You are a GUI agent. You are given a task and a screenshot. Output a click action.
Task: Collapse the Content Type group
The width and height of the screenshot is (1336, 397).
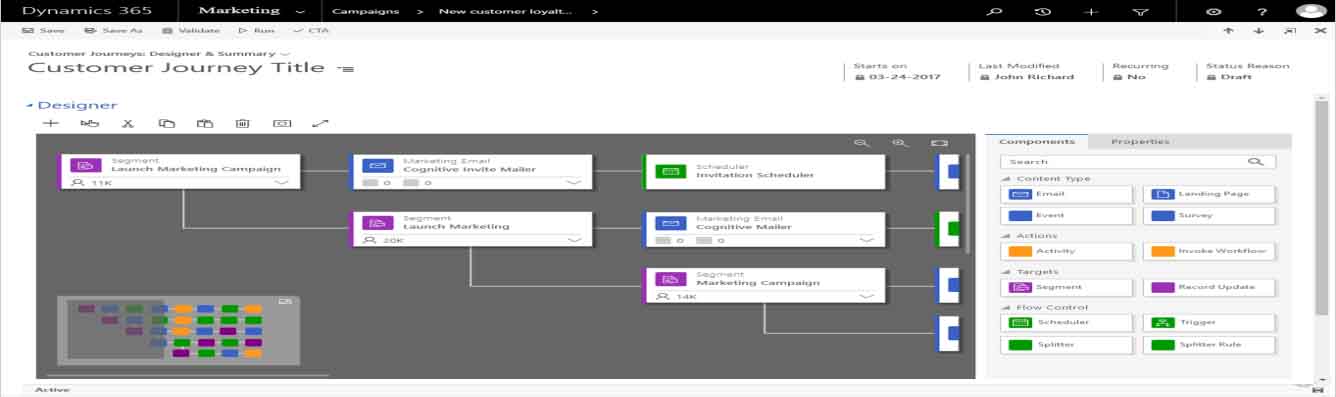(x=1005, y=179)
